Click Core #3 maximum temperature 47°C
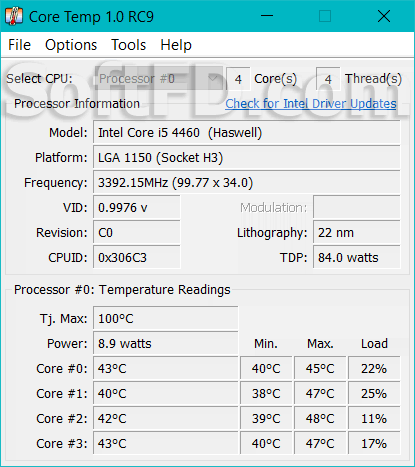Screen dimensions: 415x467 point(320,444)
